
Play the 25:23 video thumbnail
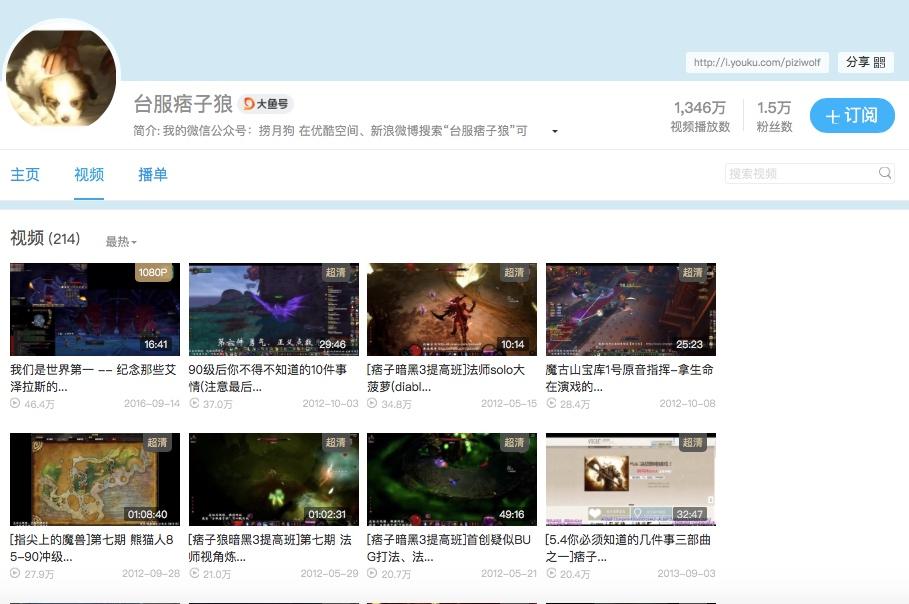(631, 309)
